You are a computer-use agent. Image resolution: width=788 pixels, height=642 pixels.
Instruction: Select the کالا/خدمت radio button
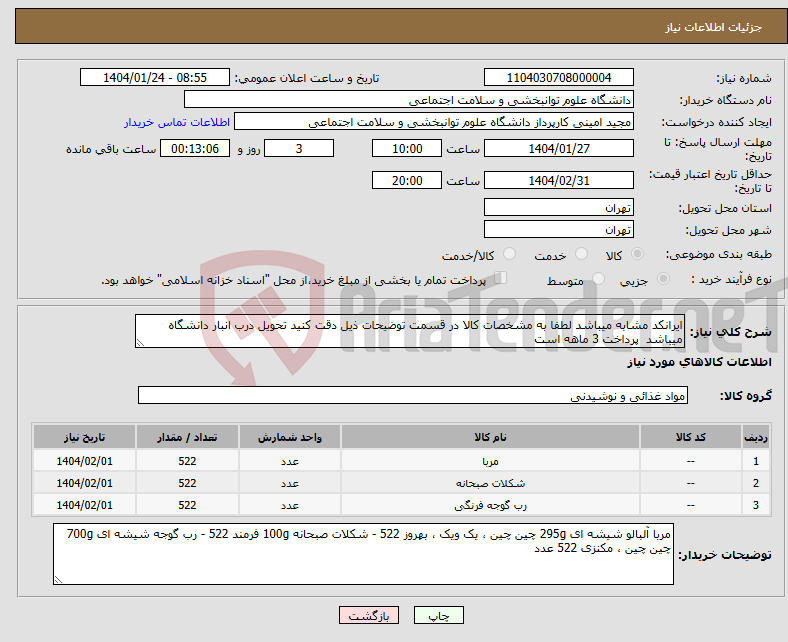pos(509,254)
